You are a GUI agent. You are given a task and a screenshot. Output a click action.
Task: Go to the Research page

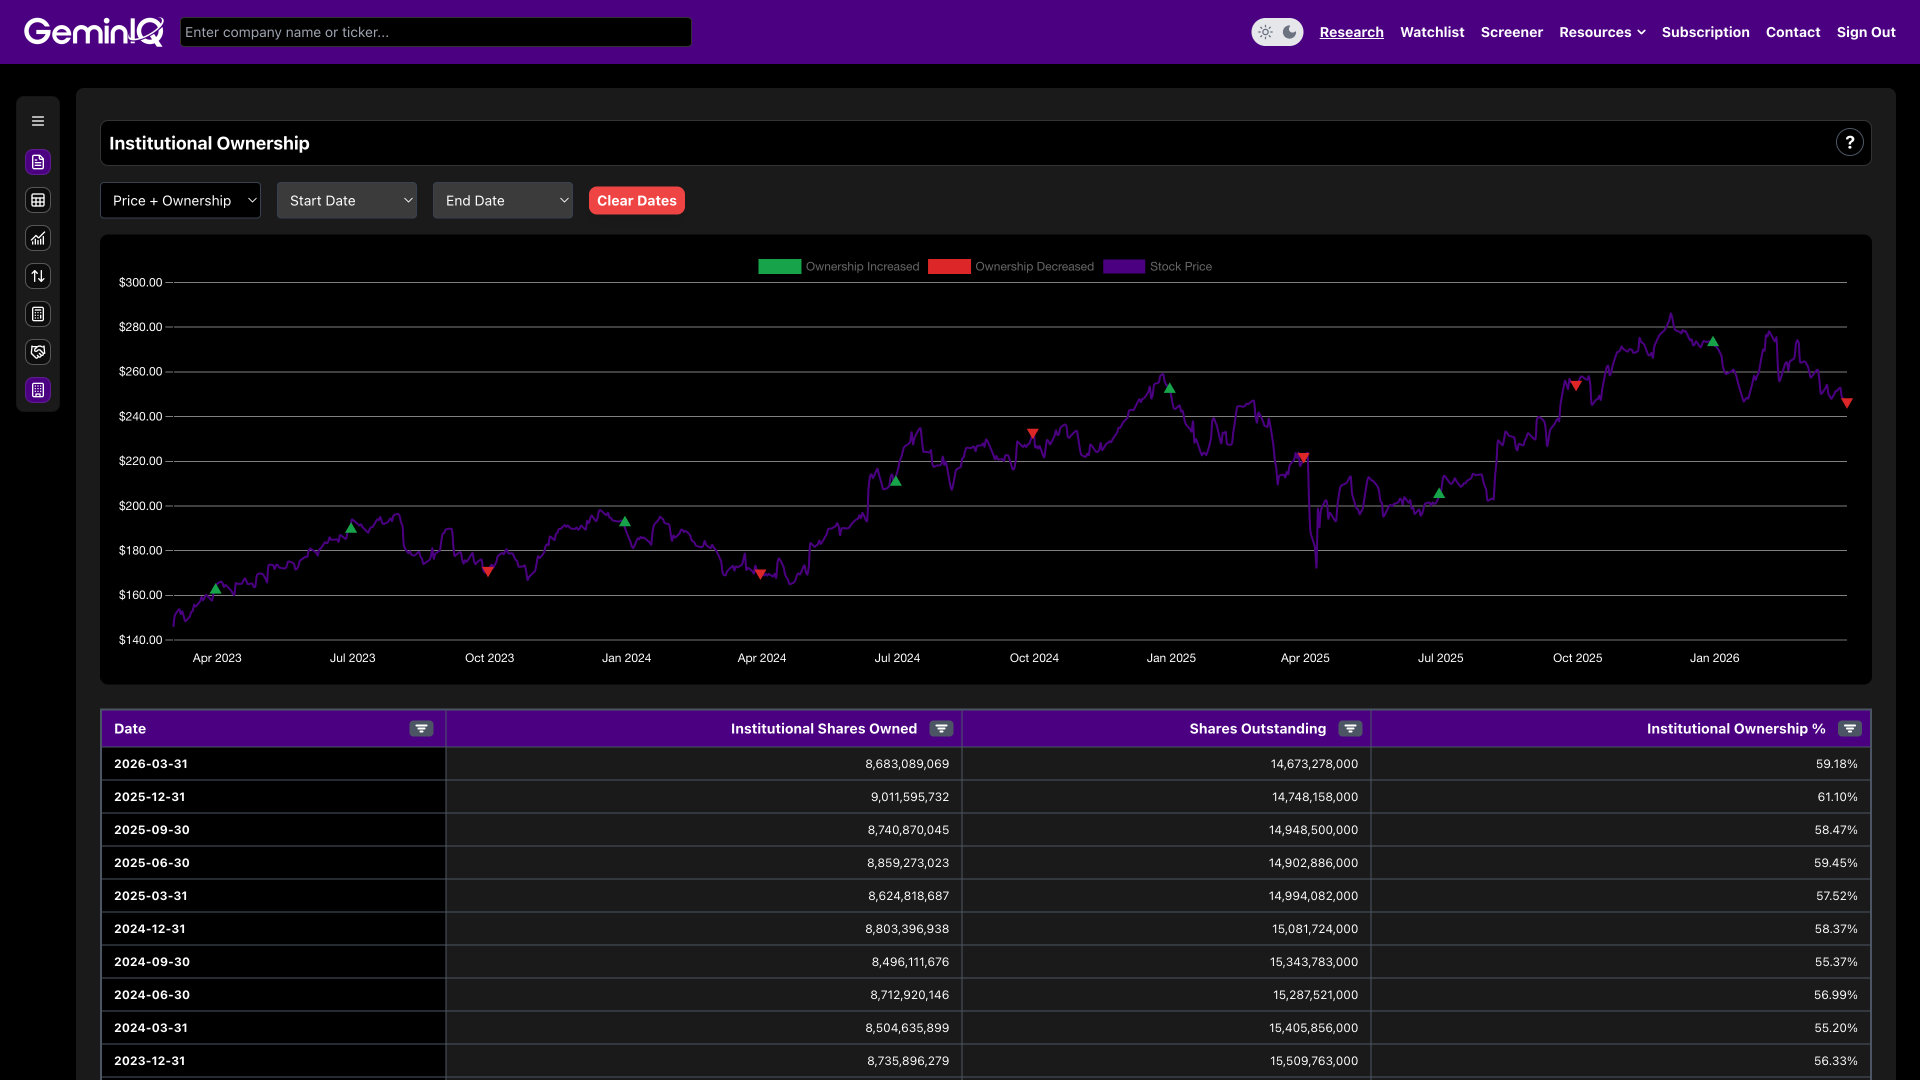coord(1351,32)
